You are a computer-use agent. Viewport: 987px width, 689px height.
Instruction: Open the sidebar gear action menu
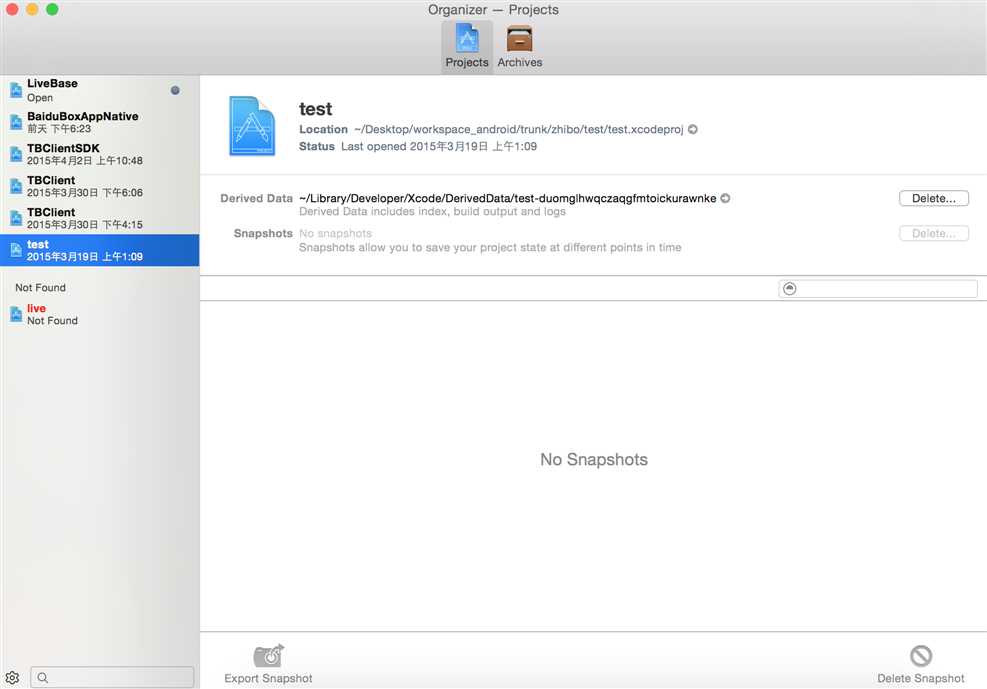tap(12, 678)
